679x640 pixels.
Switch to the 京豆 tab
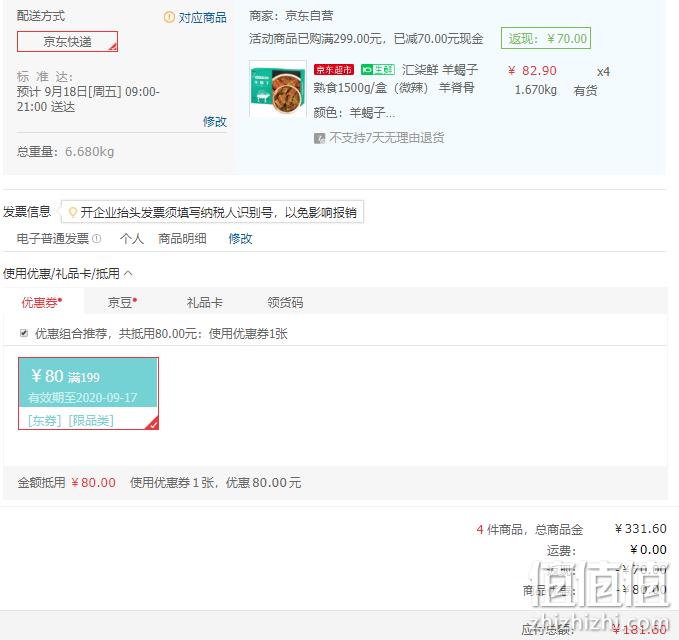122,302
